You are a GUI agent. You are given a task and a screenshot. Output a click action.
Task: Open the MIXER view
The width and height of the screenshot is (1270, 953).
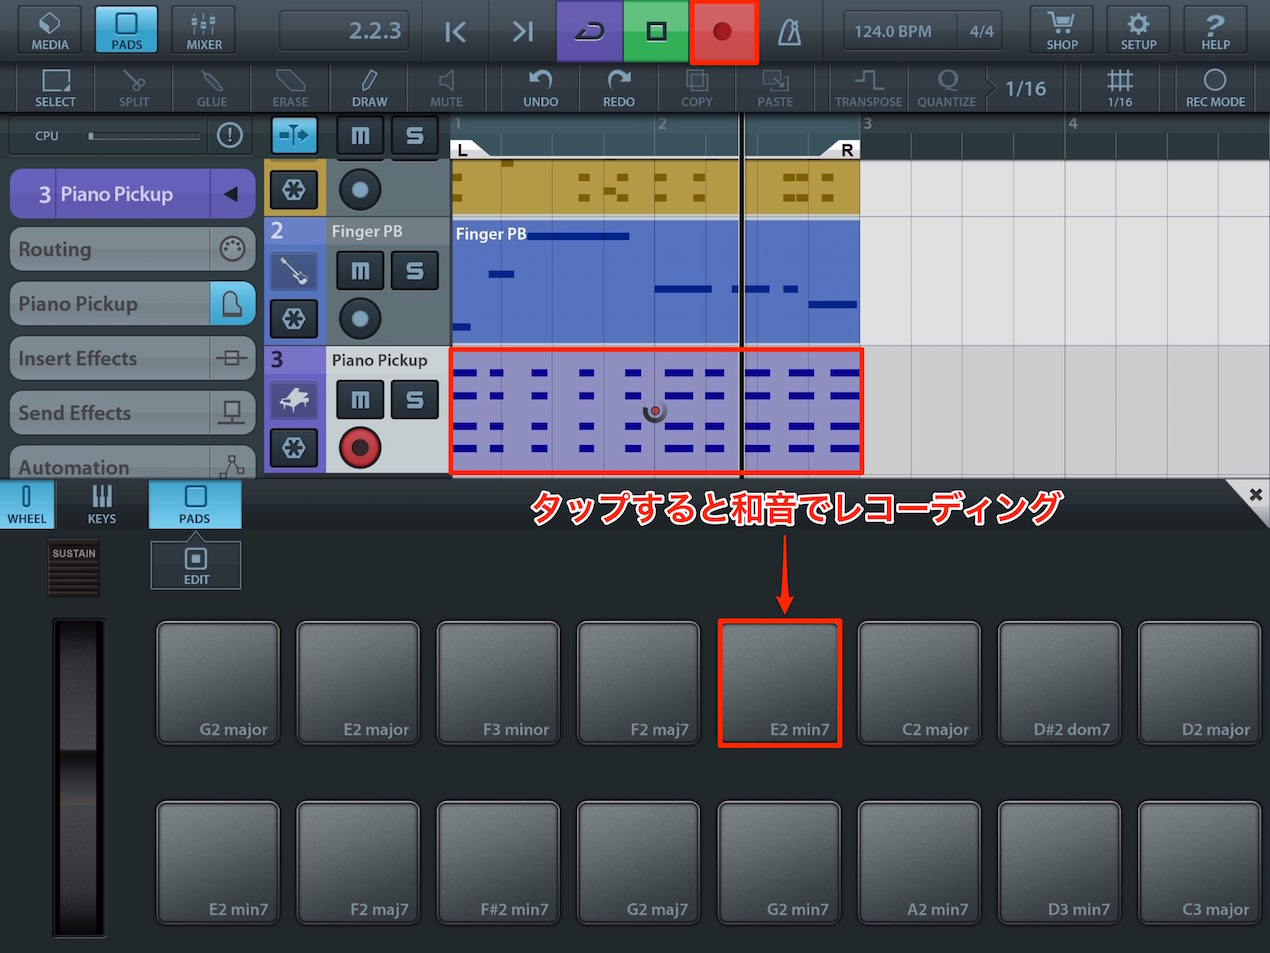[x=203, y=30]
